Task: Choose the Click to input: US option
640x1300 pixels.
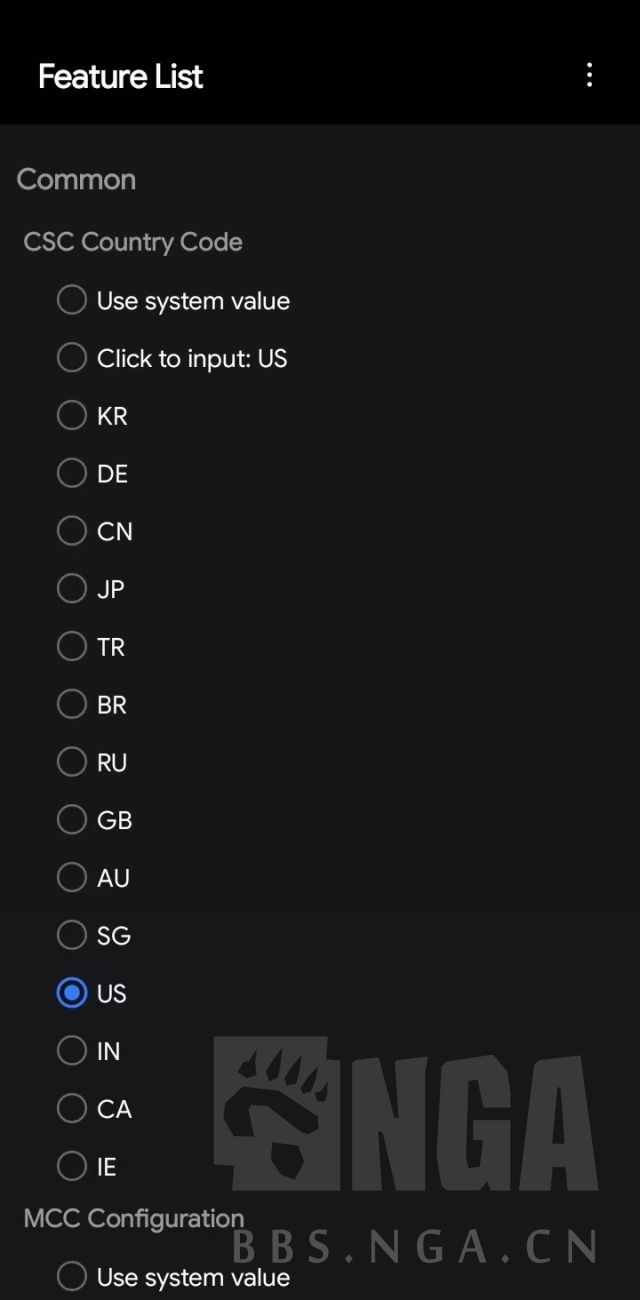Action: click(x=72, y=358)
